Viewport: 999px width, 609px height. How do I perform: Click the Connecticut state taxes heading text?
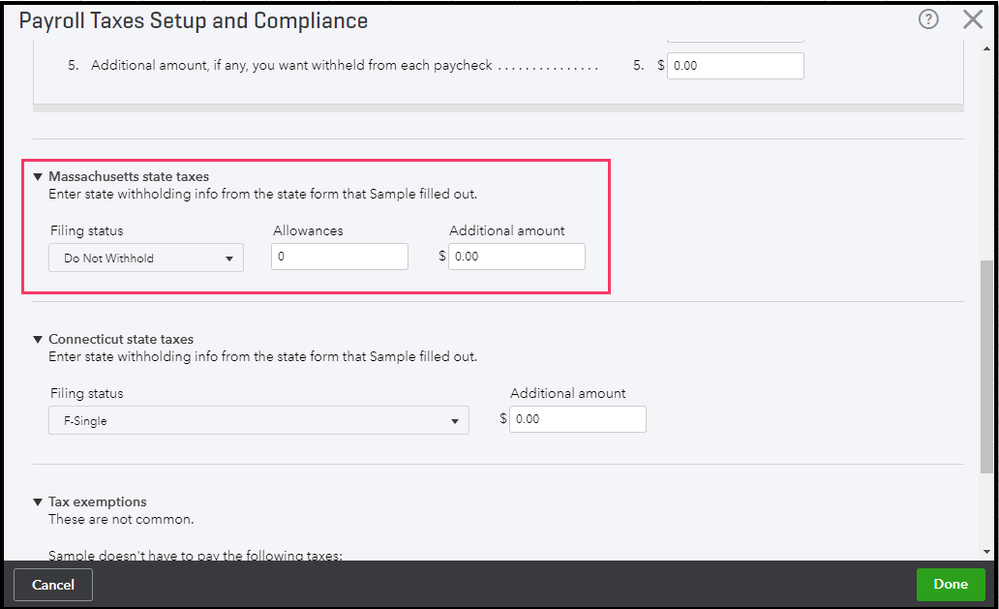click(121, 340)
